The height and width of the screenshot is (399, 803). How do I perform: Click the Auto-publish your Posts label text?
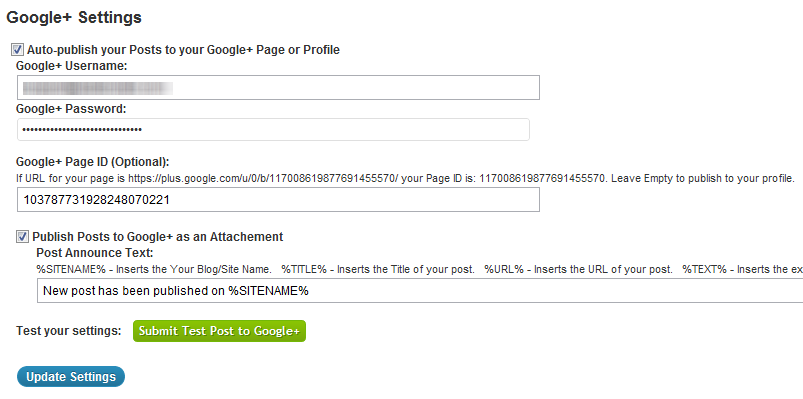click(x=183, y=50)
